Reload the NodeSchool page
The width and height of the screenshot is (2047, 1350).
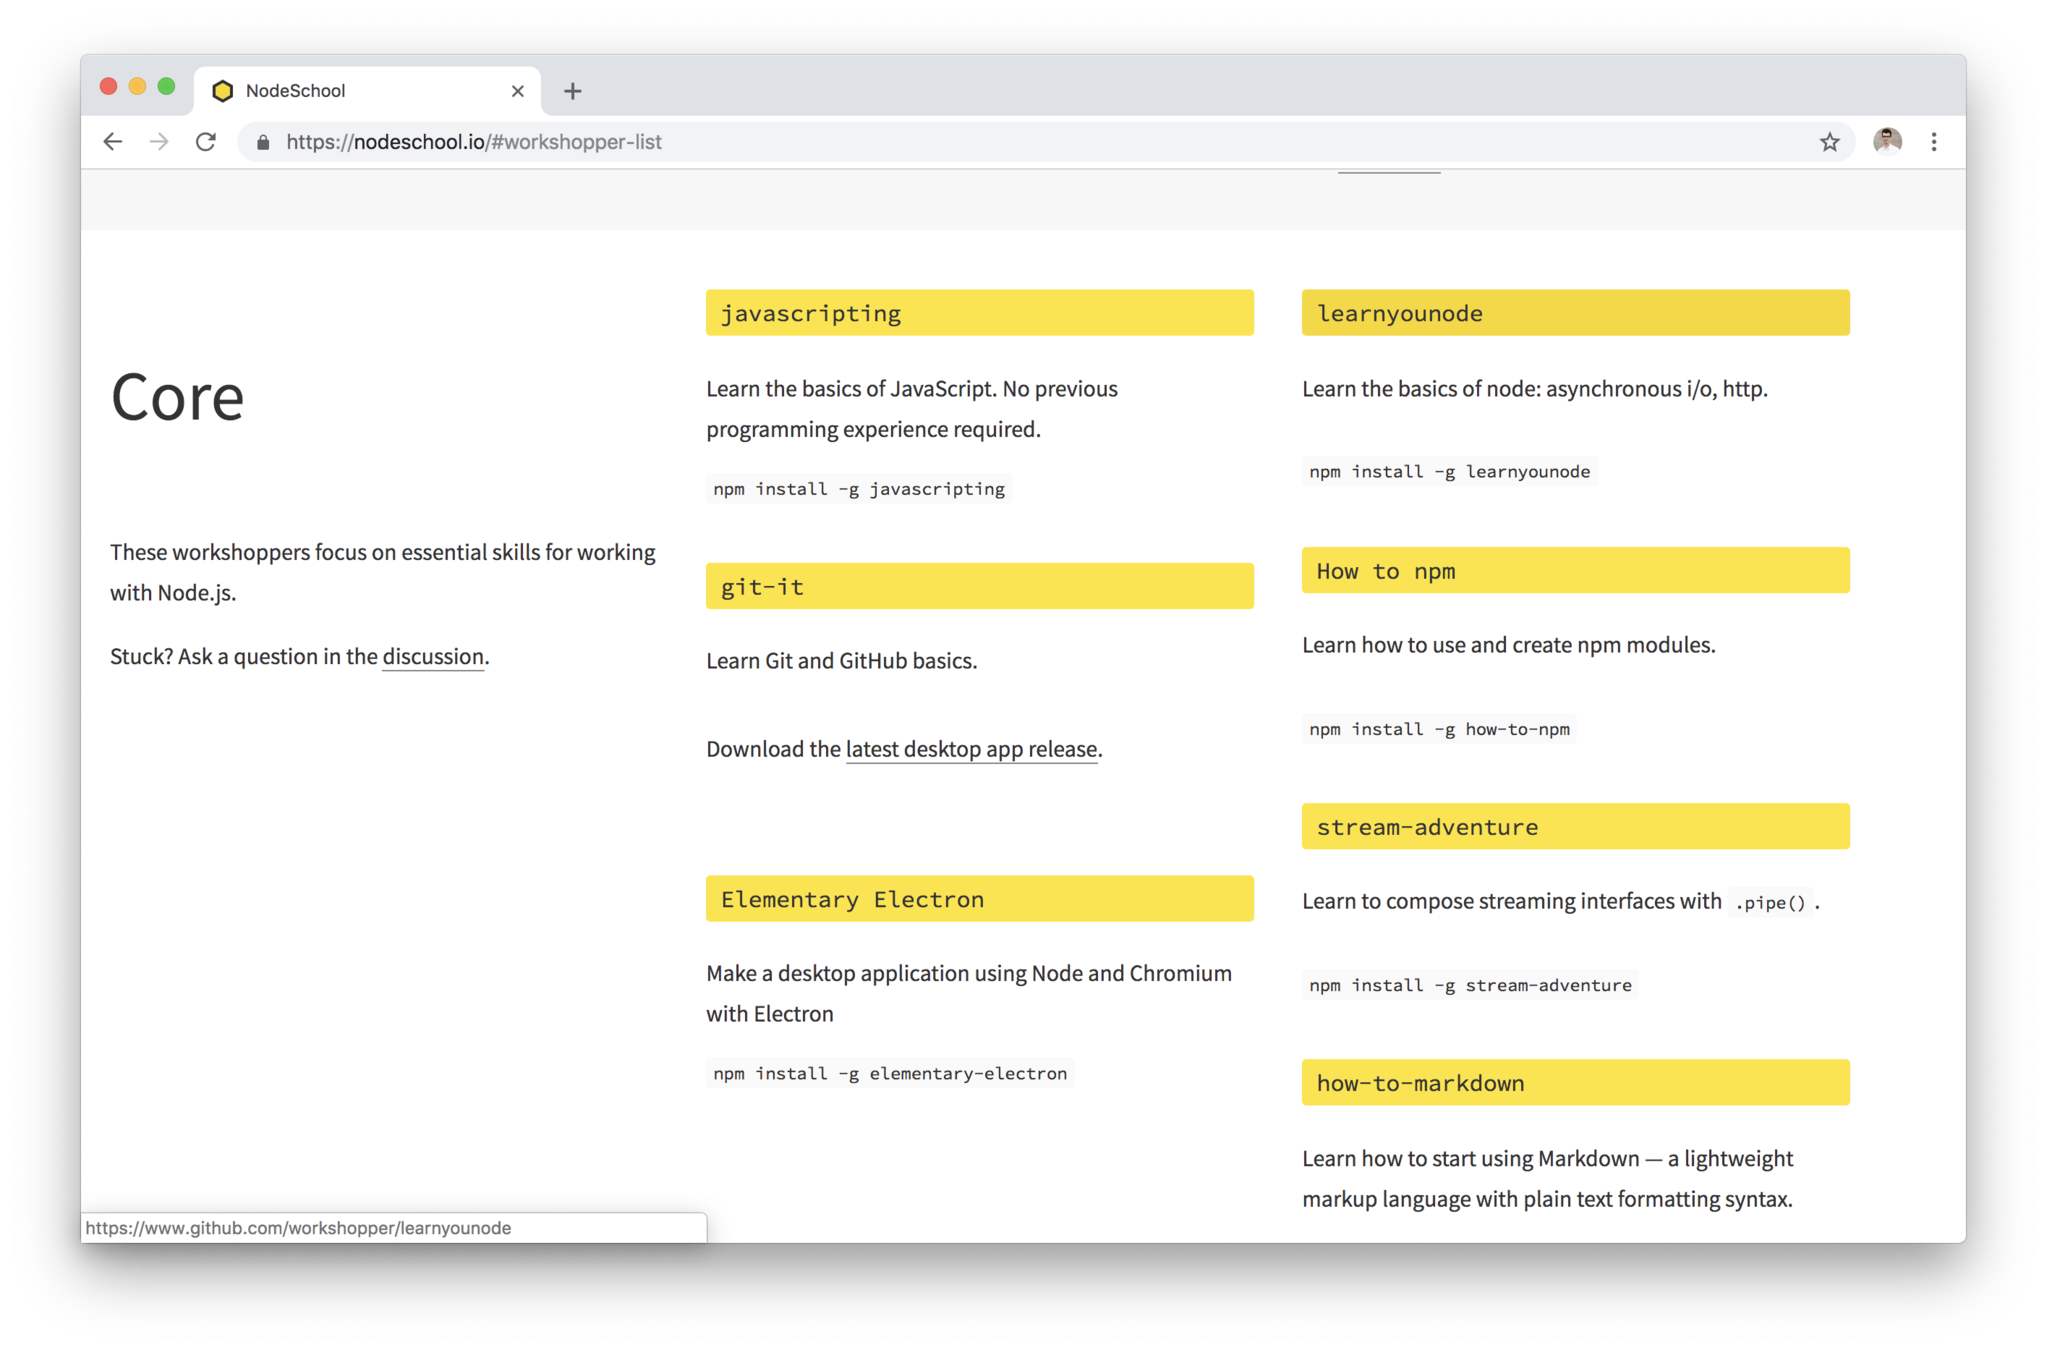click(206, 142)
